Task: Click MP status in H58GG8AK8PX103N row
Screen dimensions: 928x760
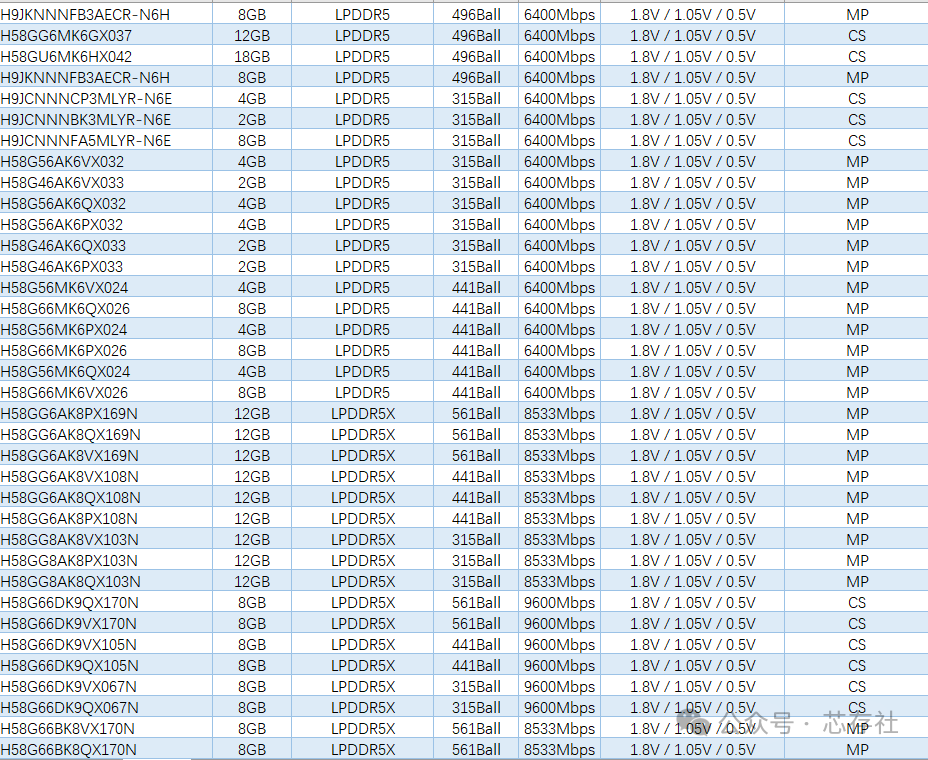Action: pos(858,561)
